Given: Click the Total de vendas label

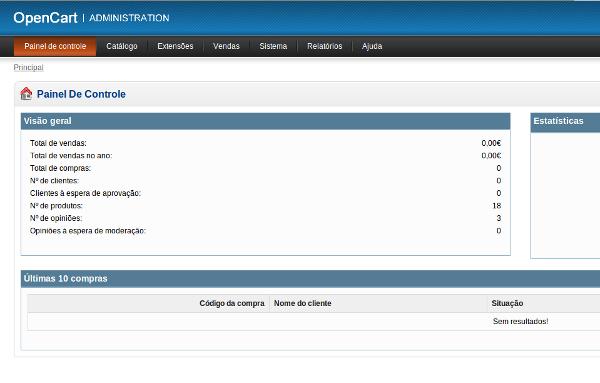Looking at the screenshot, I should click(58, 143).
